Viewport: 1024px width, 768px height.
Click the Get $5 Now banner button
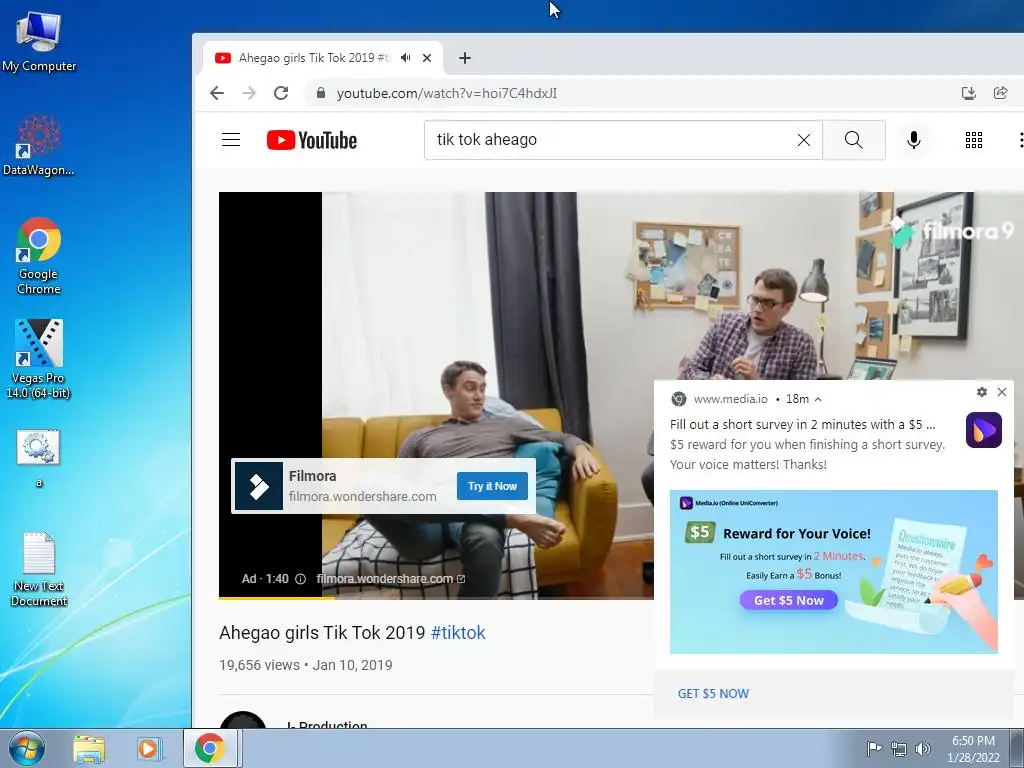click(788, 600)
